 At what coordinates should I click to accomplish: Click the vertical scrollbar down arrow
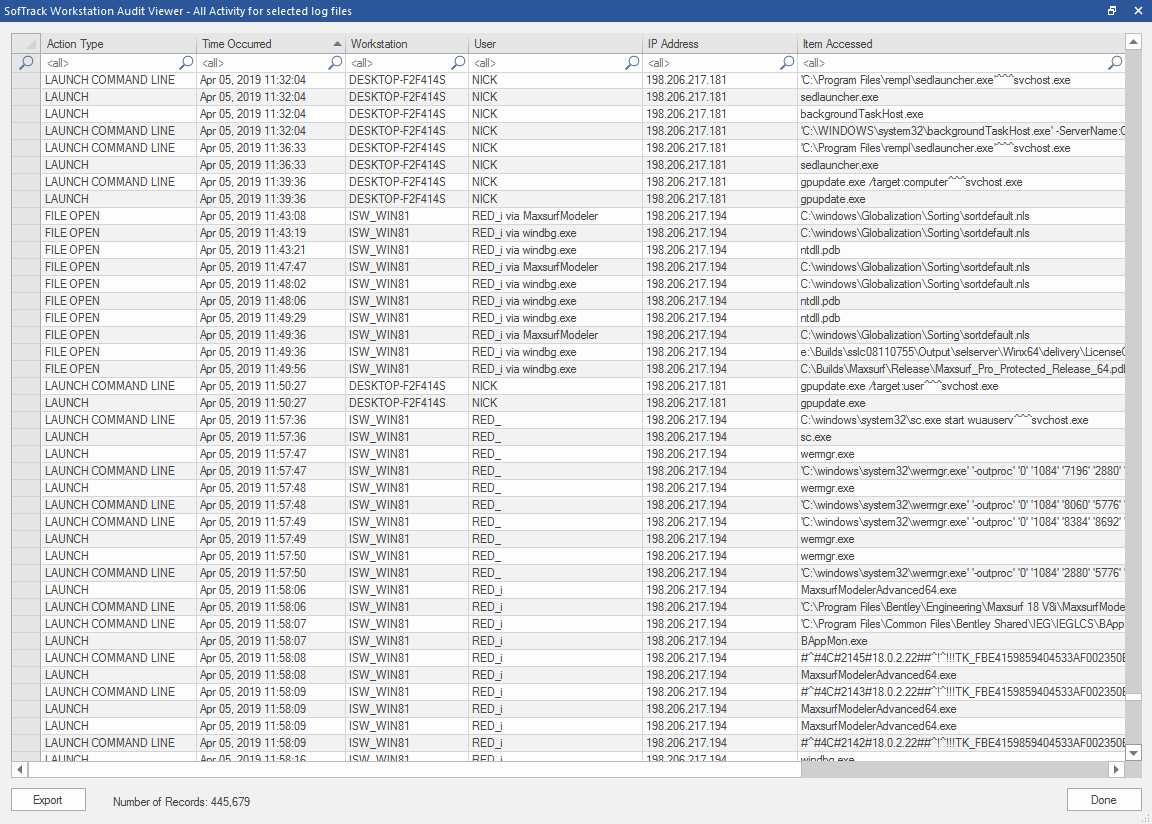pos(1133,752)
